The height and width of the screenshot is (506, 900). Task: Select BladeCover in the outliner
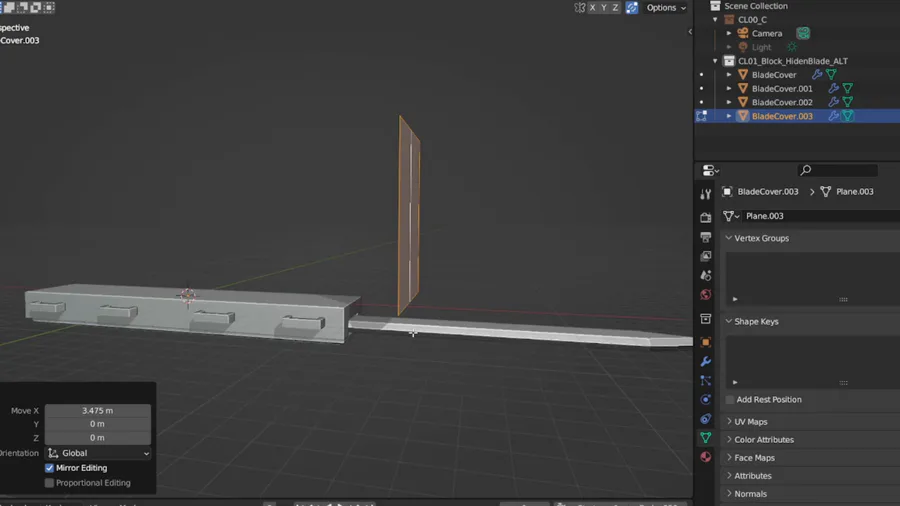[774, 75]
